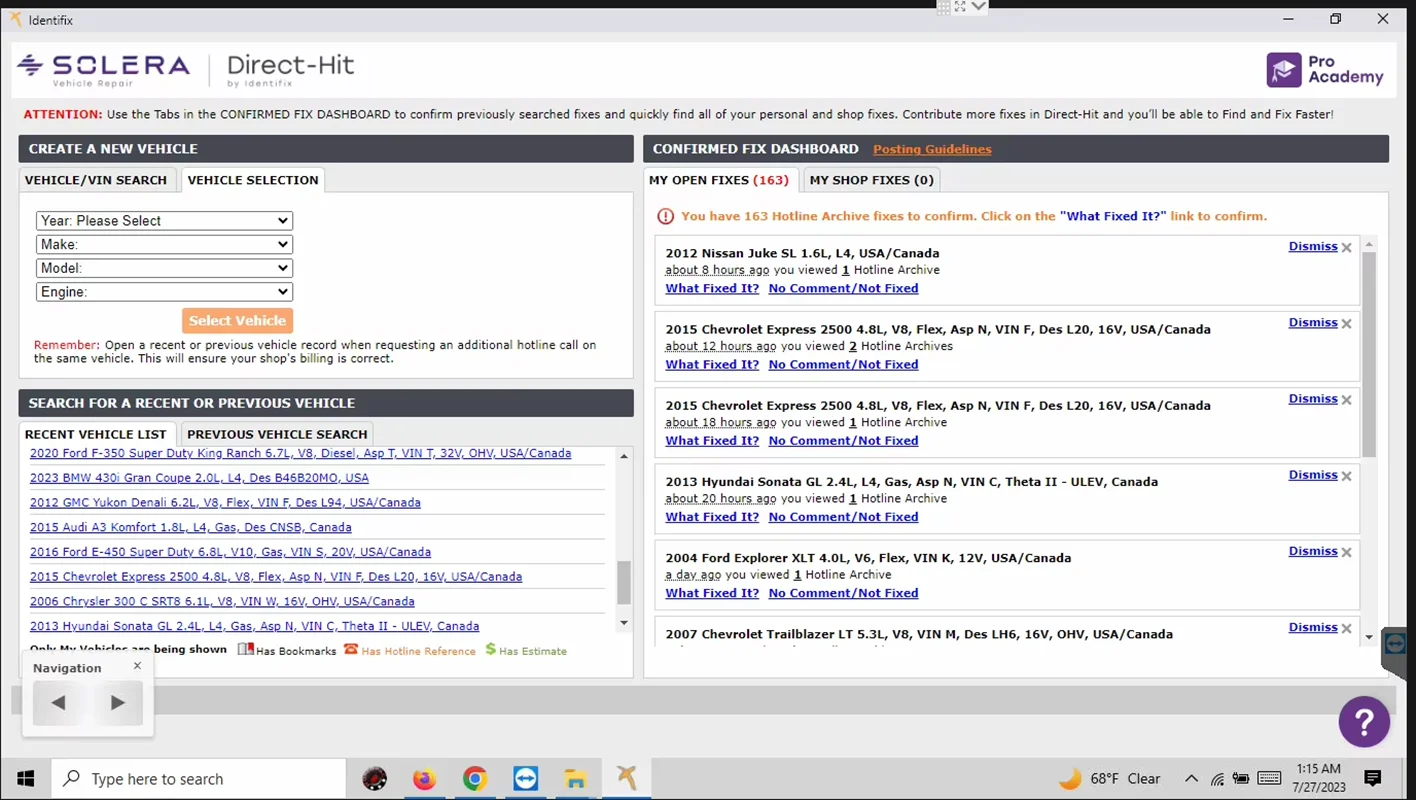
Task: Click the Navigation forward arrow
Action: click(117, 703)
